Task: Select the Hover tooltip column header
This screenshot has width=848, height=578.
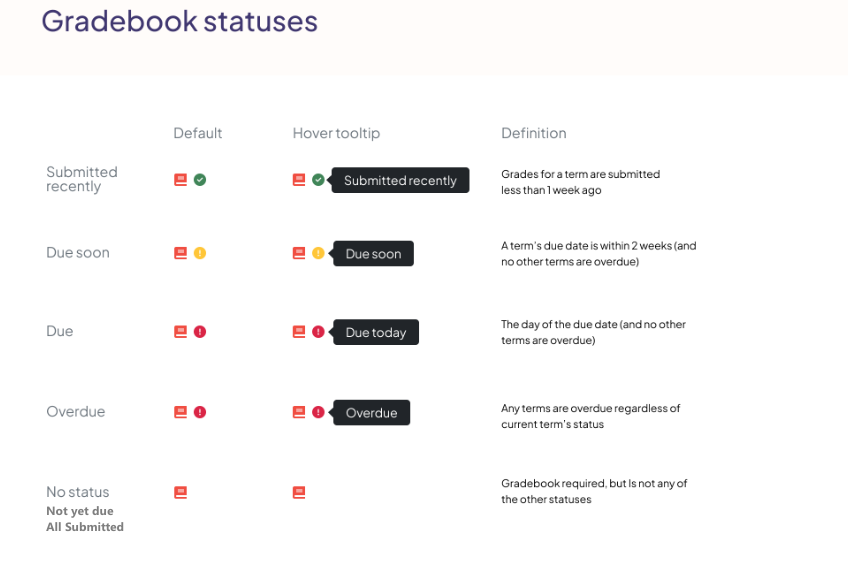Action: point(336,133)
